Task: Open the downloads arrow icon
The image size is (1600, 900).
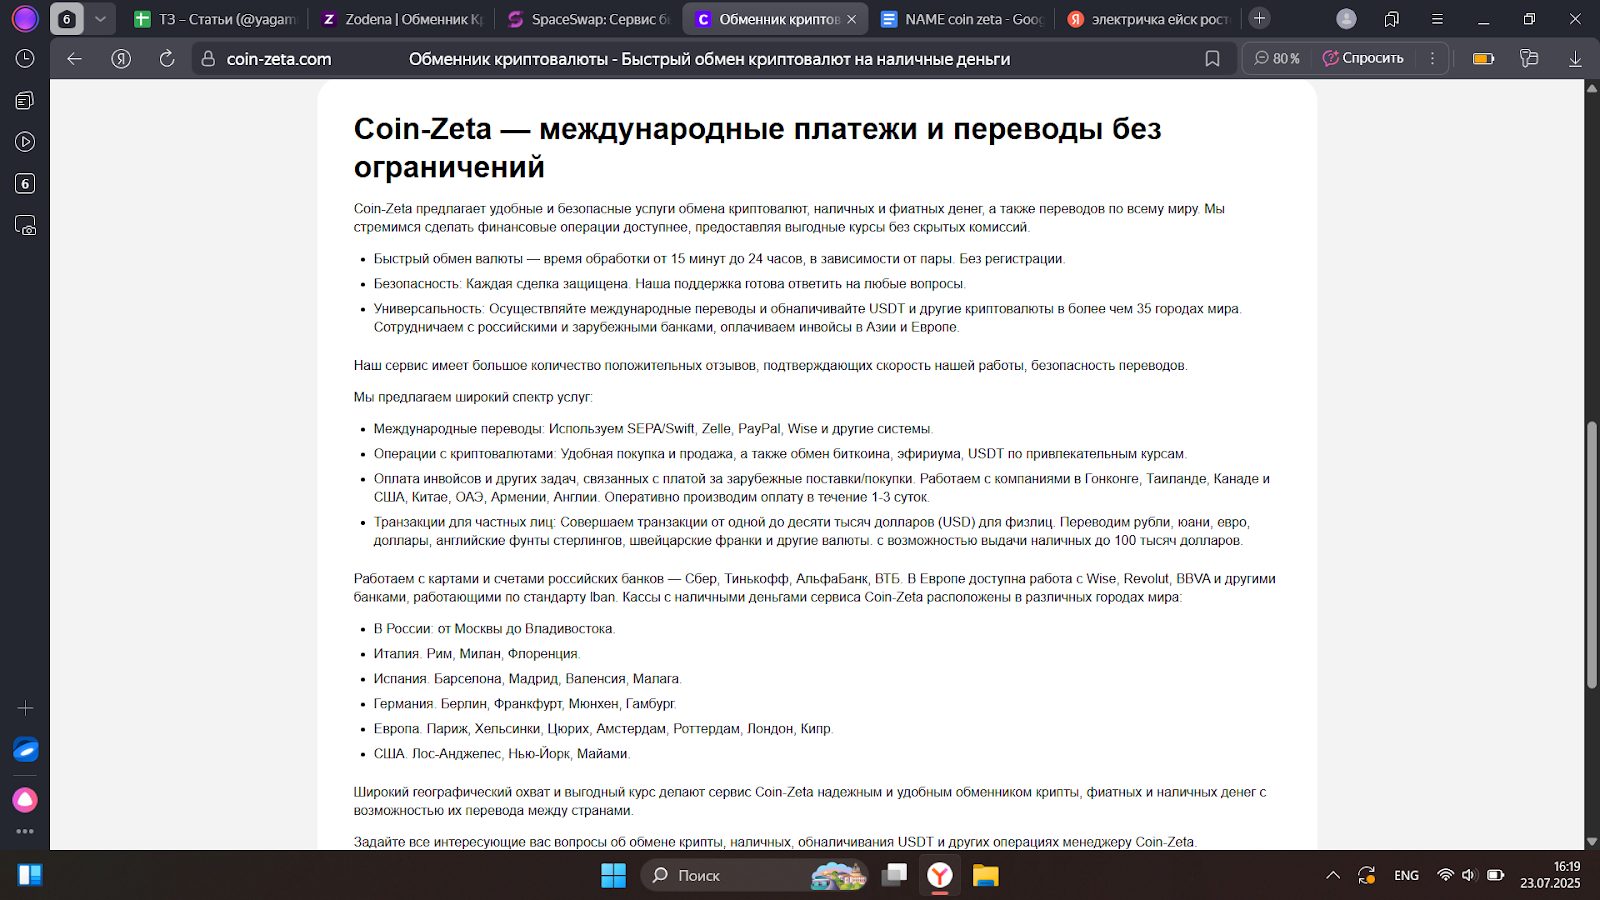Action: [x=1575, y=59]
